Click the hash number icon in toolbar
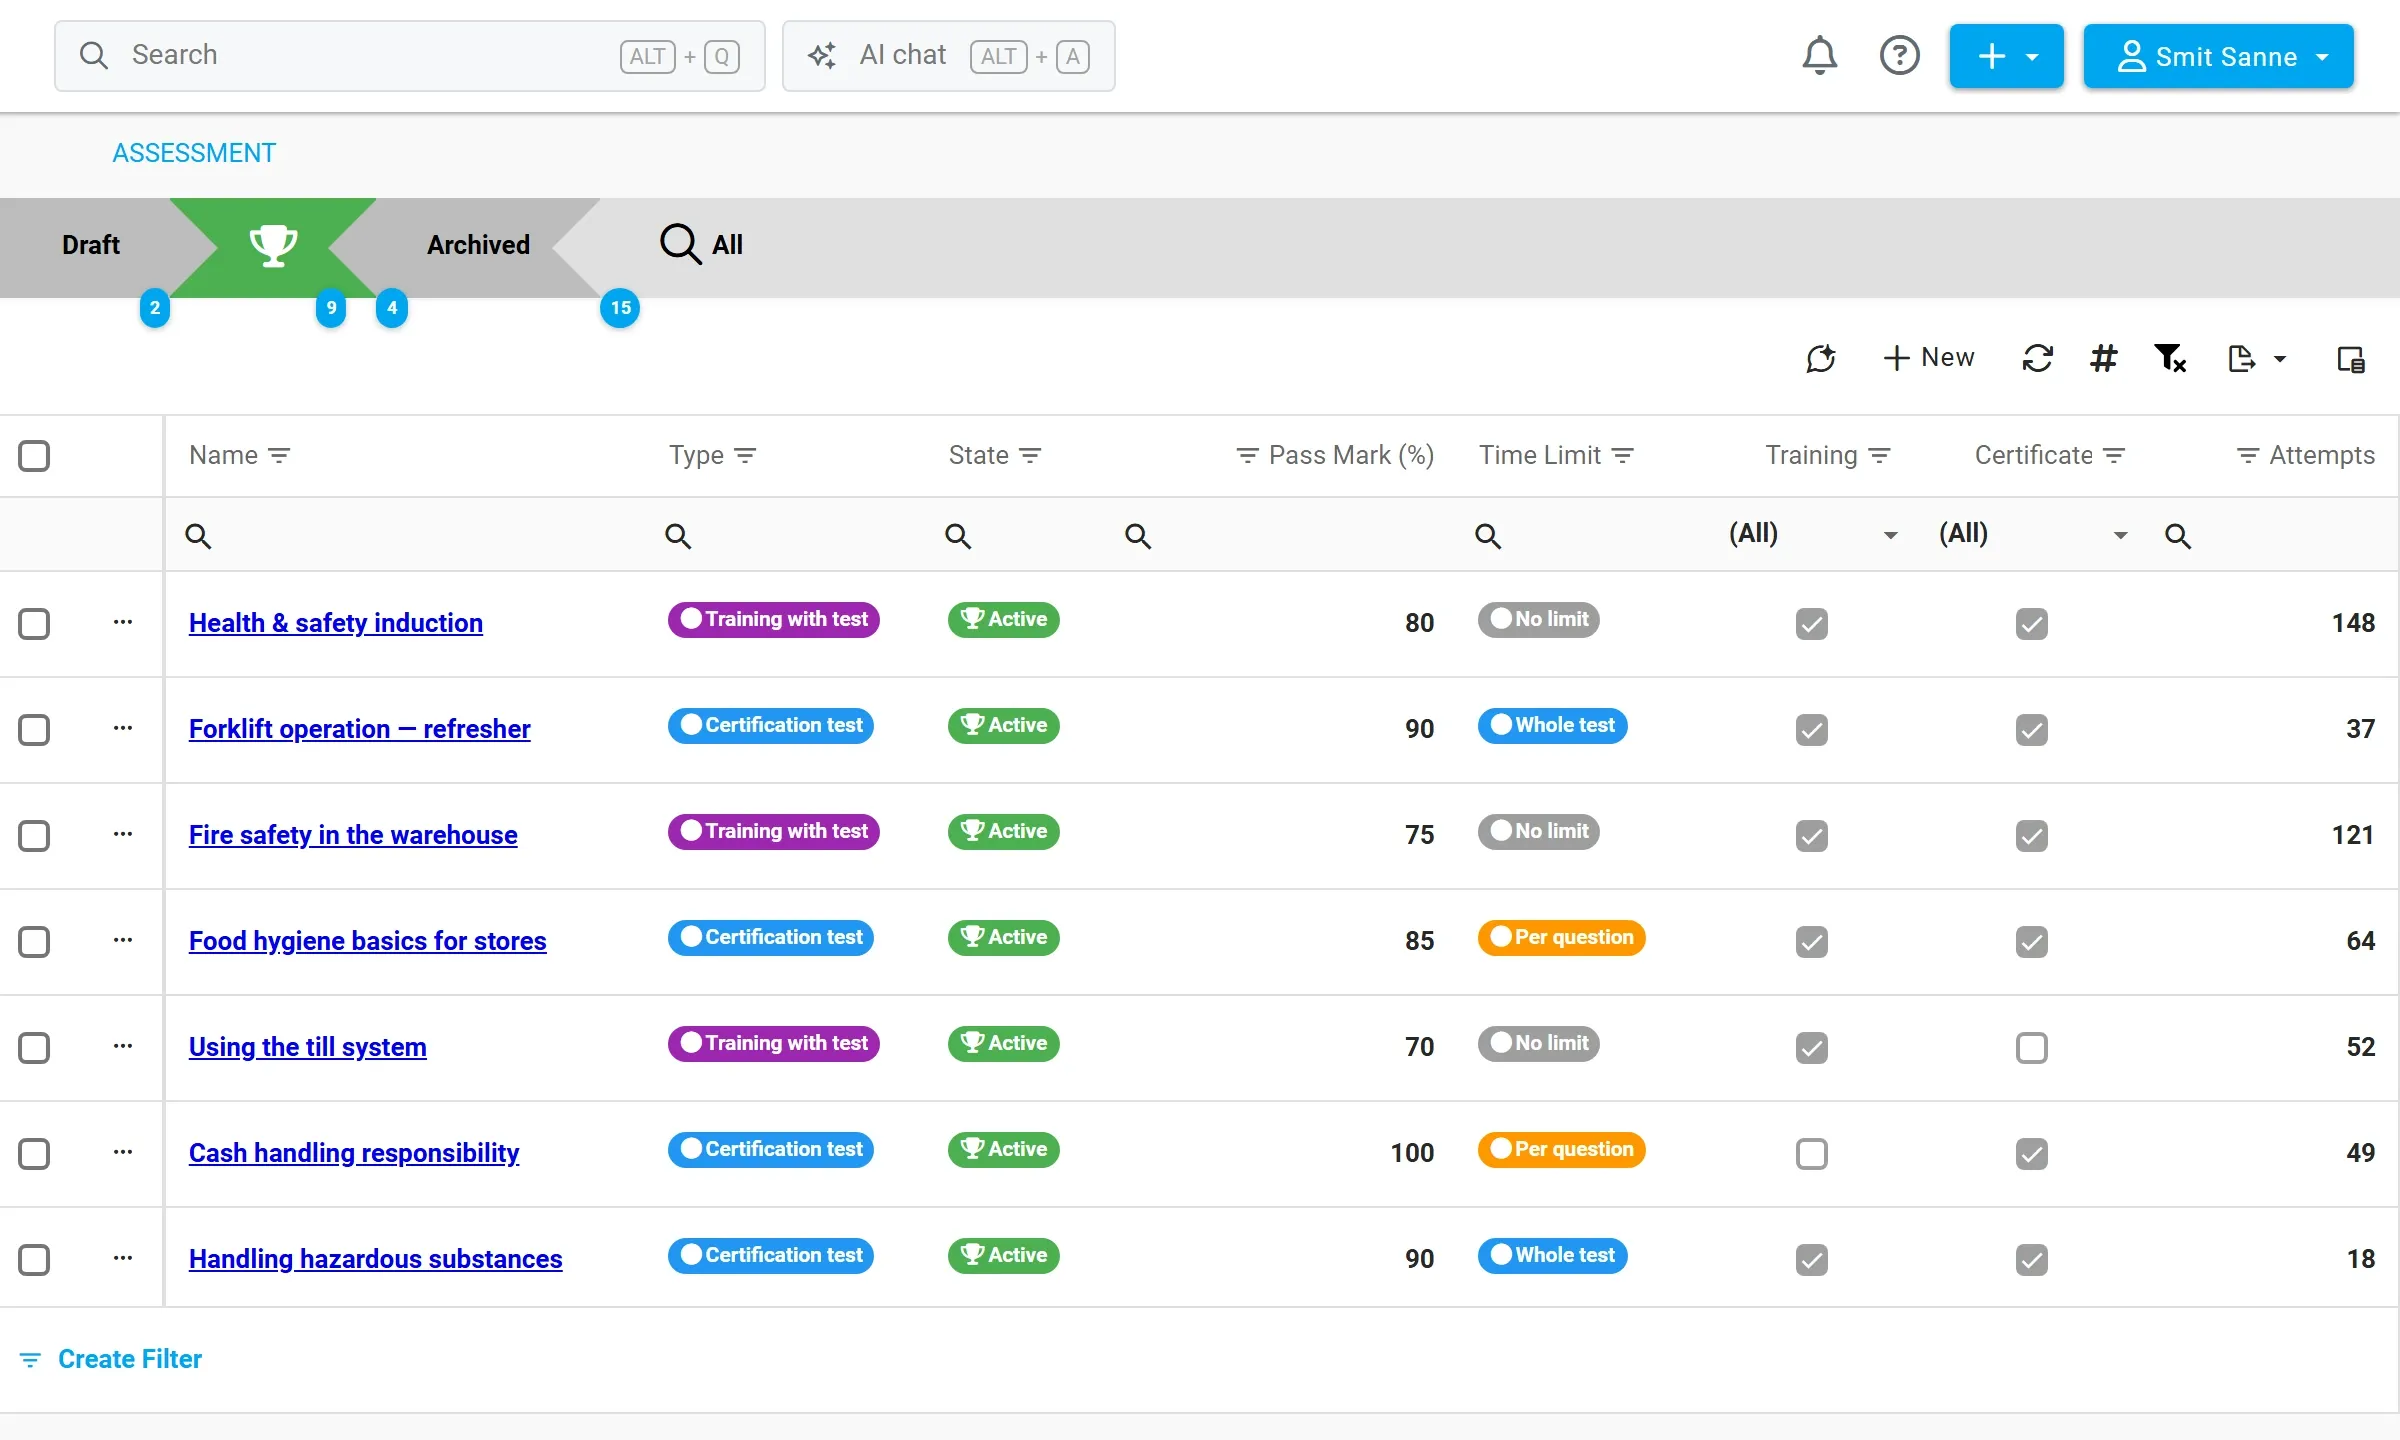The image size is (2400, 1440). pyautogui.click(x=2103, y=358)
